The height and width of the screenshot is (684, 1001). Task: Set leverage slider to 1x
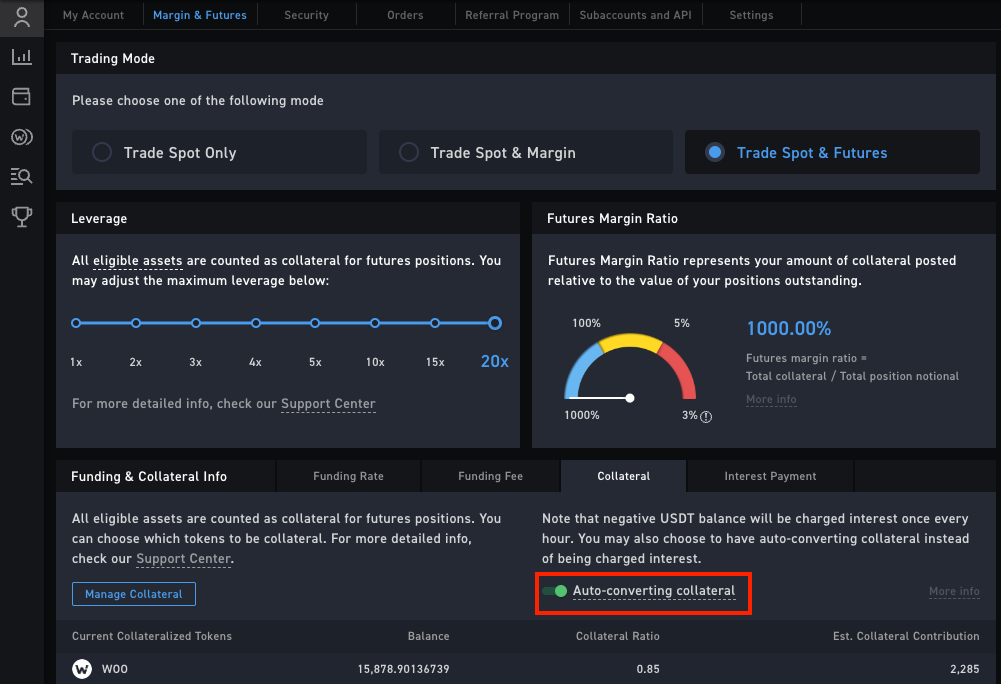pyautogui.click(x=76, y=323)
